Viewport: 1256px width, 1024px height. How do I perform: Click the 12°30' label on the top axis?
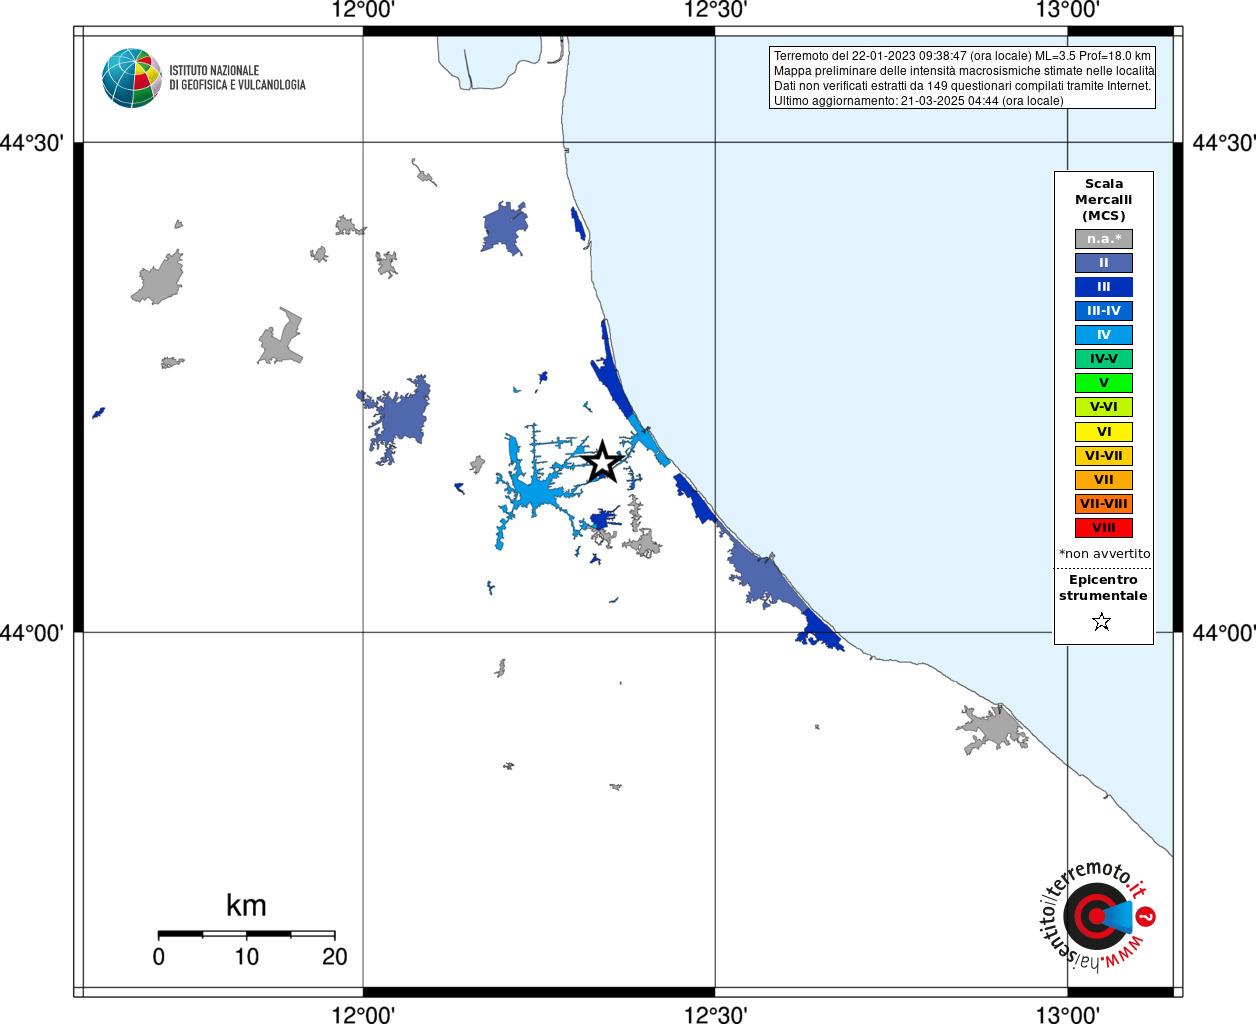[x=715, y=10]
